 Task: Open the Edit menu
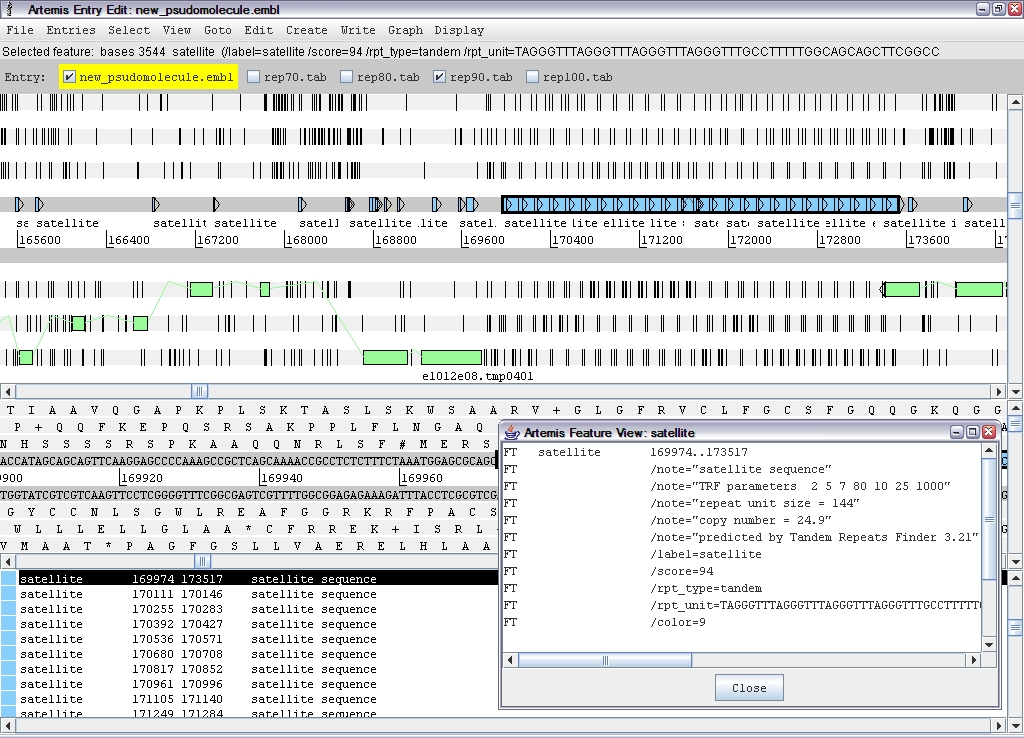pos(259,30)
